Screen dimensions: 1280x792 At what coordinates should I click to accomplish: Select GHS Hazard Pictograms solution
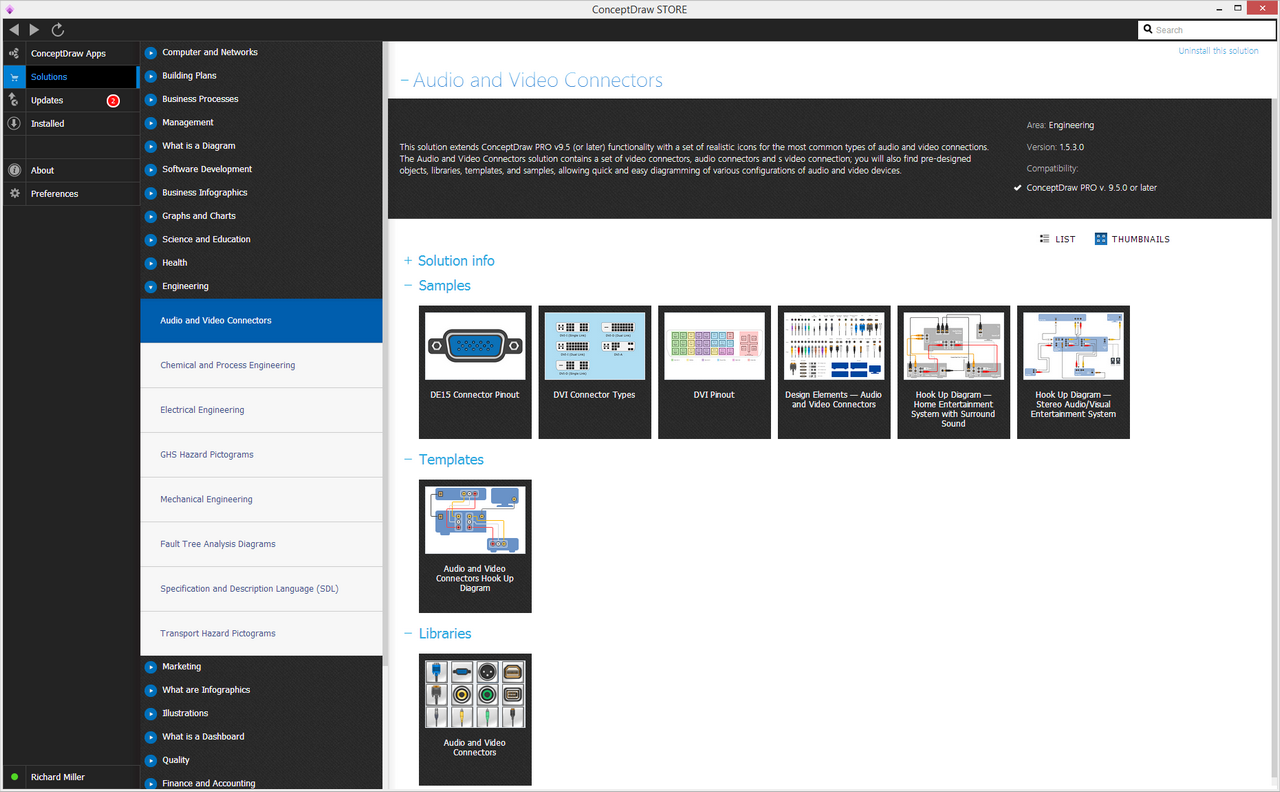coord(261,455)
